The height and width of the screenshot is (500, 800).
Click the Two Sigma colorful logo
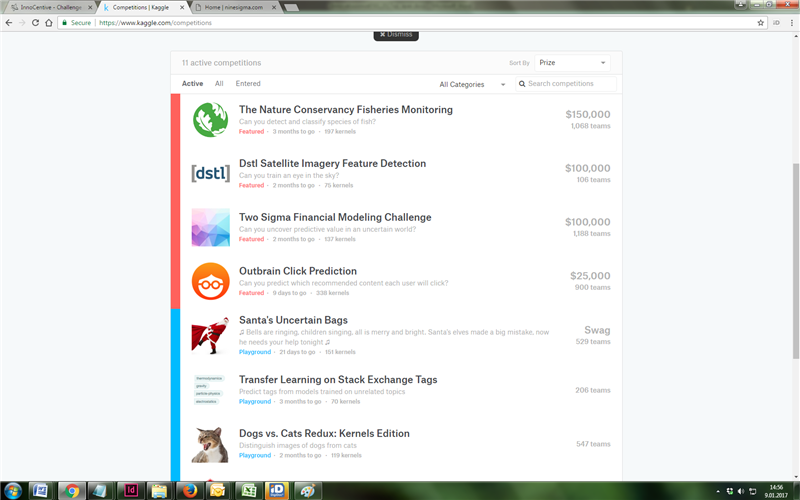210,228
